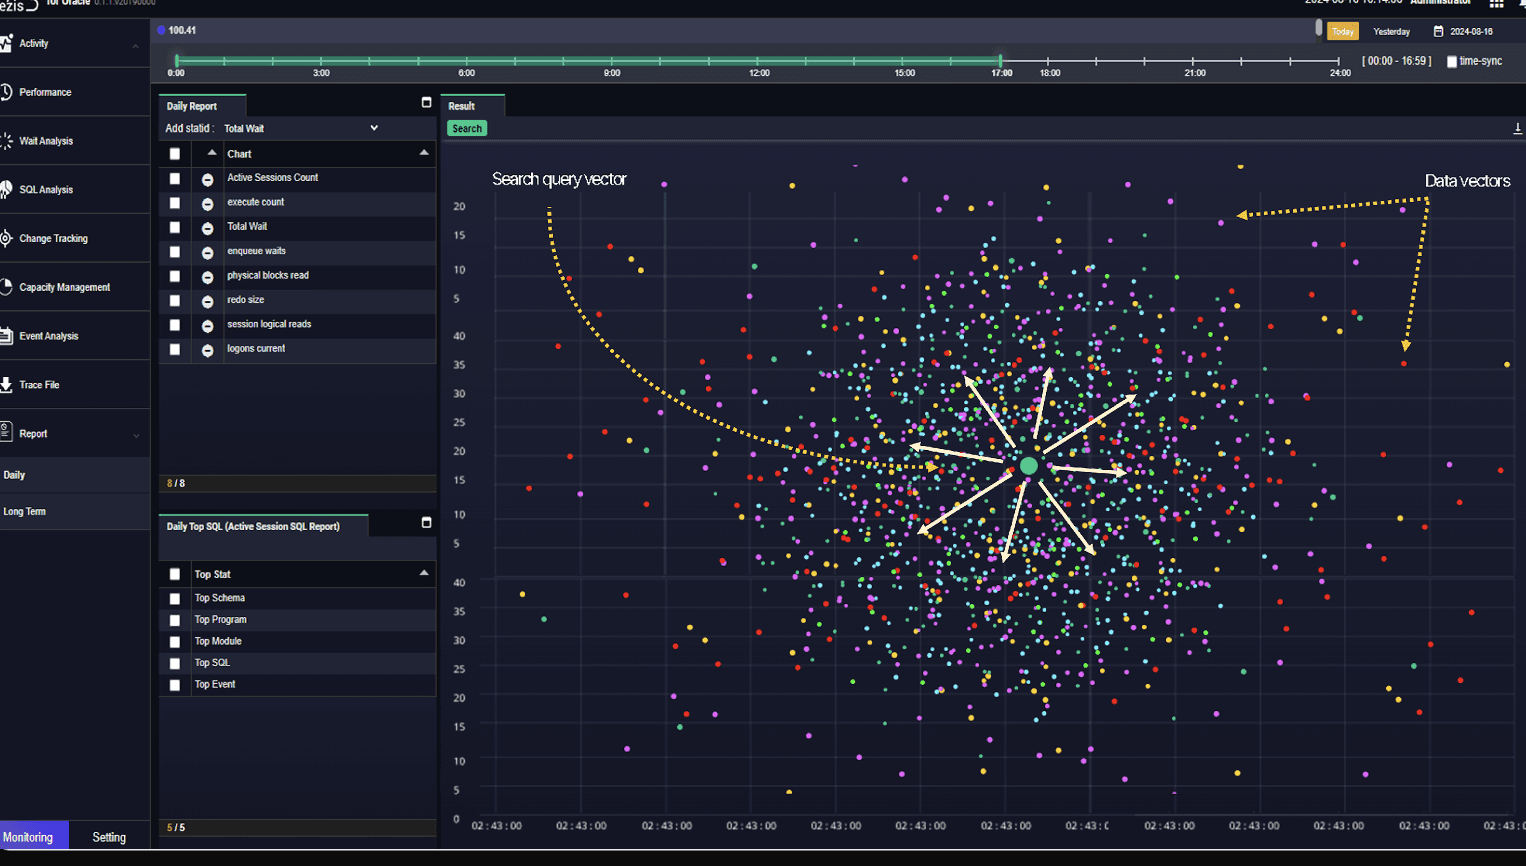Remove Active Sessions Count chart with minus icon
1526x866 pixels.
pyautogui.click(x=208, y=179)
